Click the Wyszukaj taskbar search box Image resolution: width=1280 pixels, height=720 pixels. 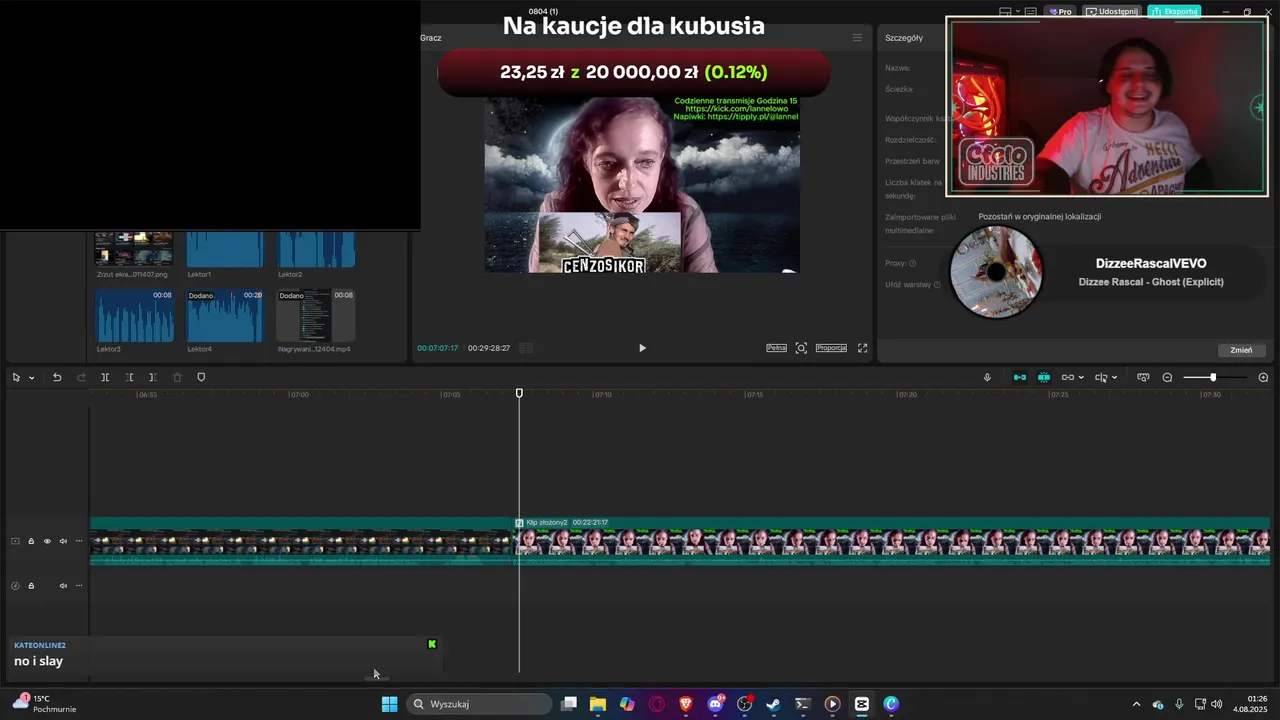(480, 704)
